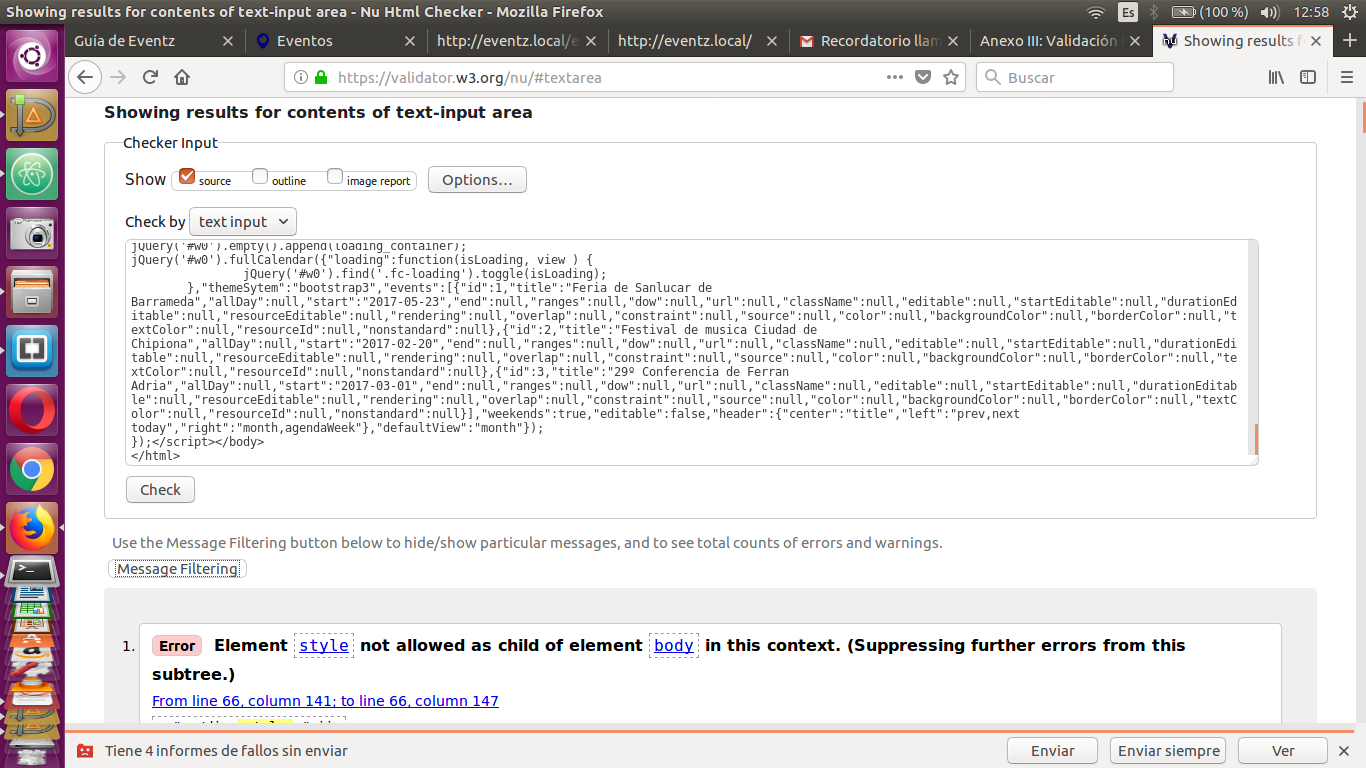Open the battery status indicator
Image resolution: width=1366 pixels, height=768 pixels.
coord(1209,12)
